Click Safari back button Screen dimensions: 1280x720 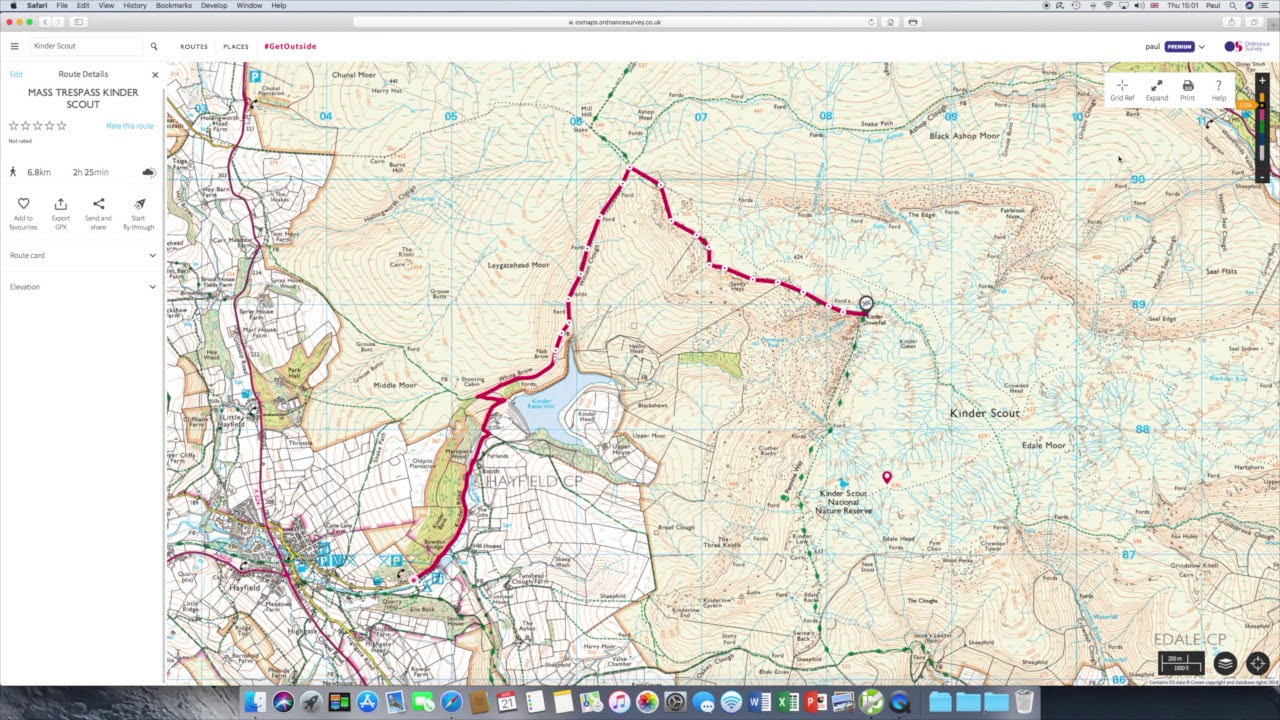click(45, 22)
